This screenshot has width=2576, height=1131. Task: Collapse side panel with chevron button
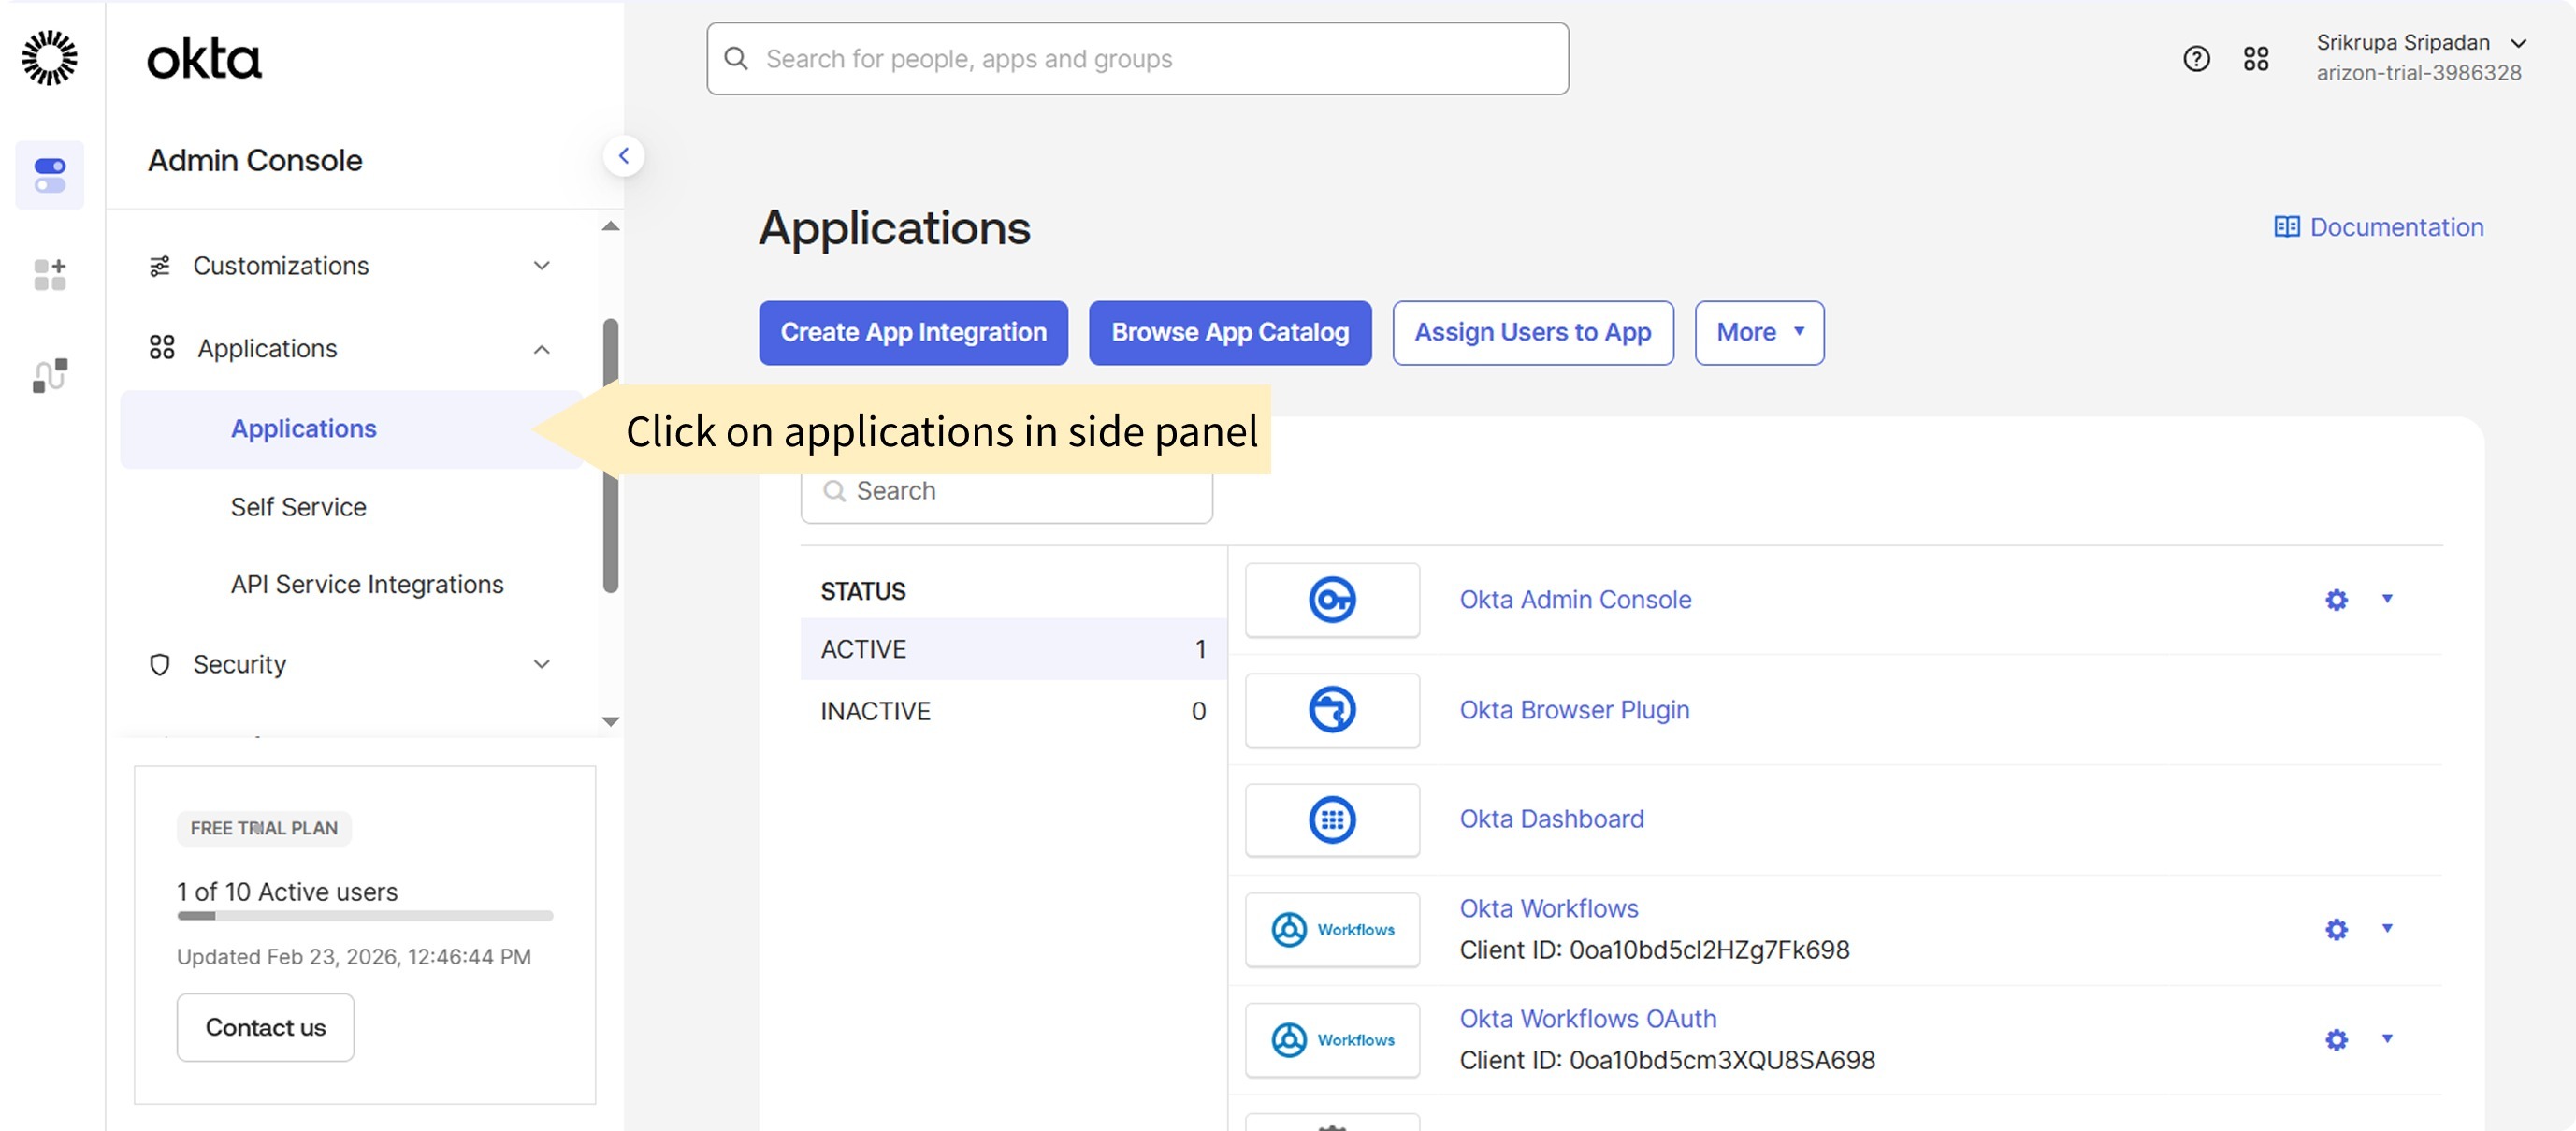tap(623, 156)
